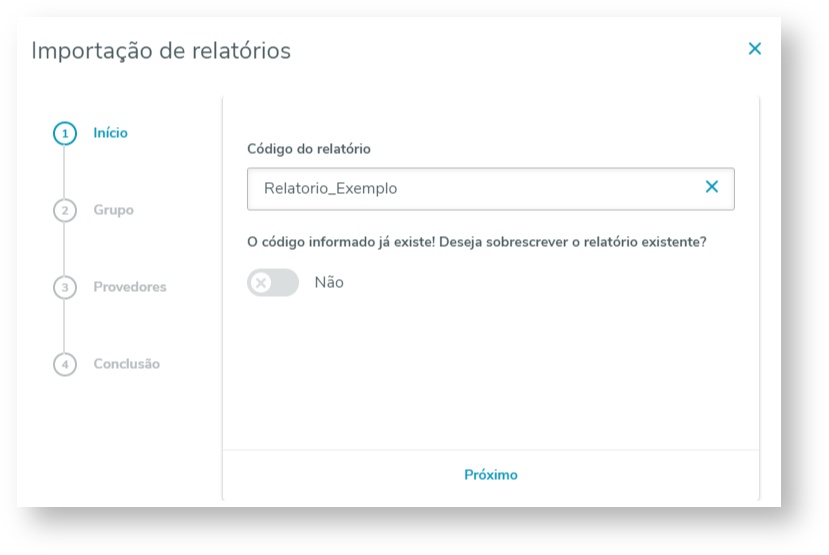829x555 pixels.
Task: Select the Início step label
Action: pos(110,133)
